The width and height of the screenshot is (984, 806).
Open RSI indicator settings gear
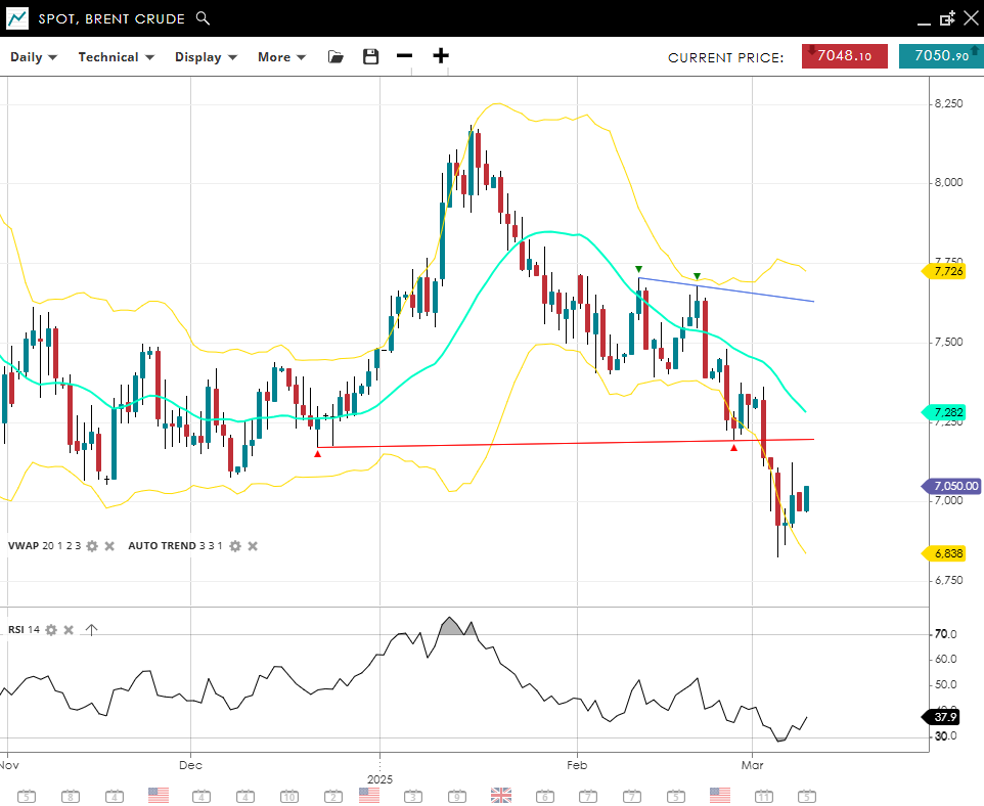pyautogui.click(x=51, y=630)
